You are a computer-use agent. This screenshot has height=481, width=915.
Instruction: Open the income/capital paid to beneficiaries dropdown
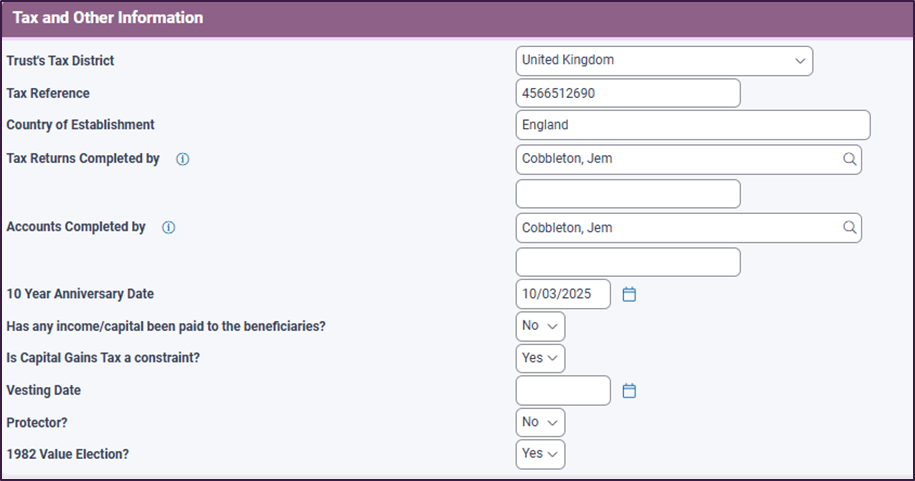[540, 326]
